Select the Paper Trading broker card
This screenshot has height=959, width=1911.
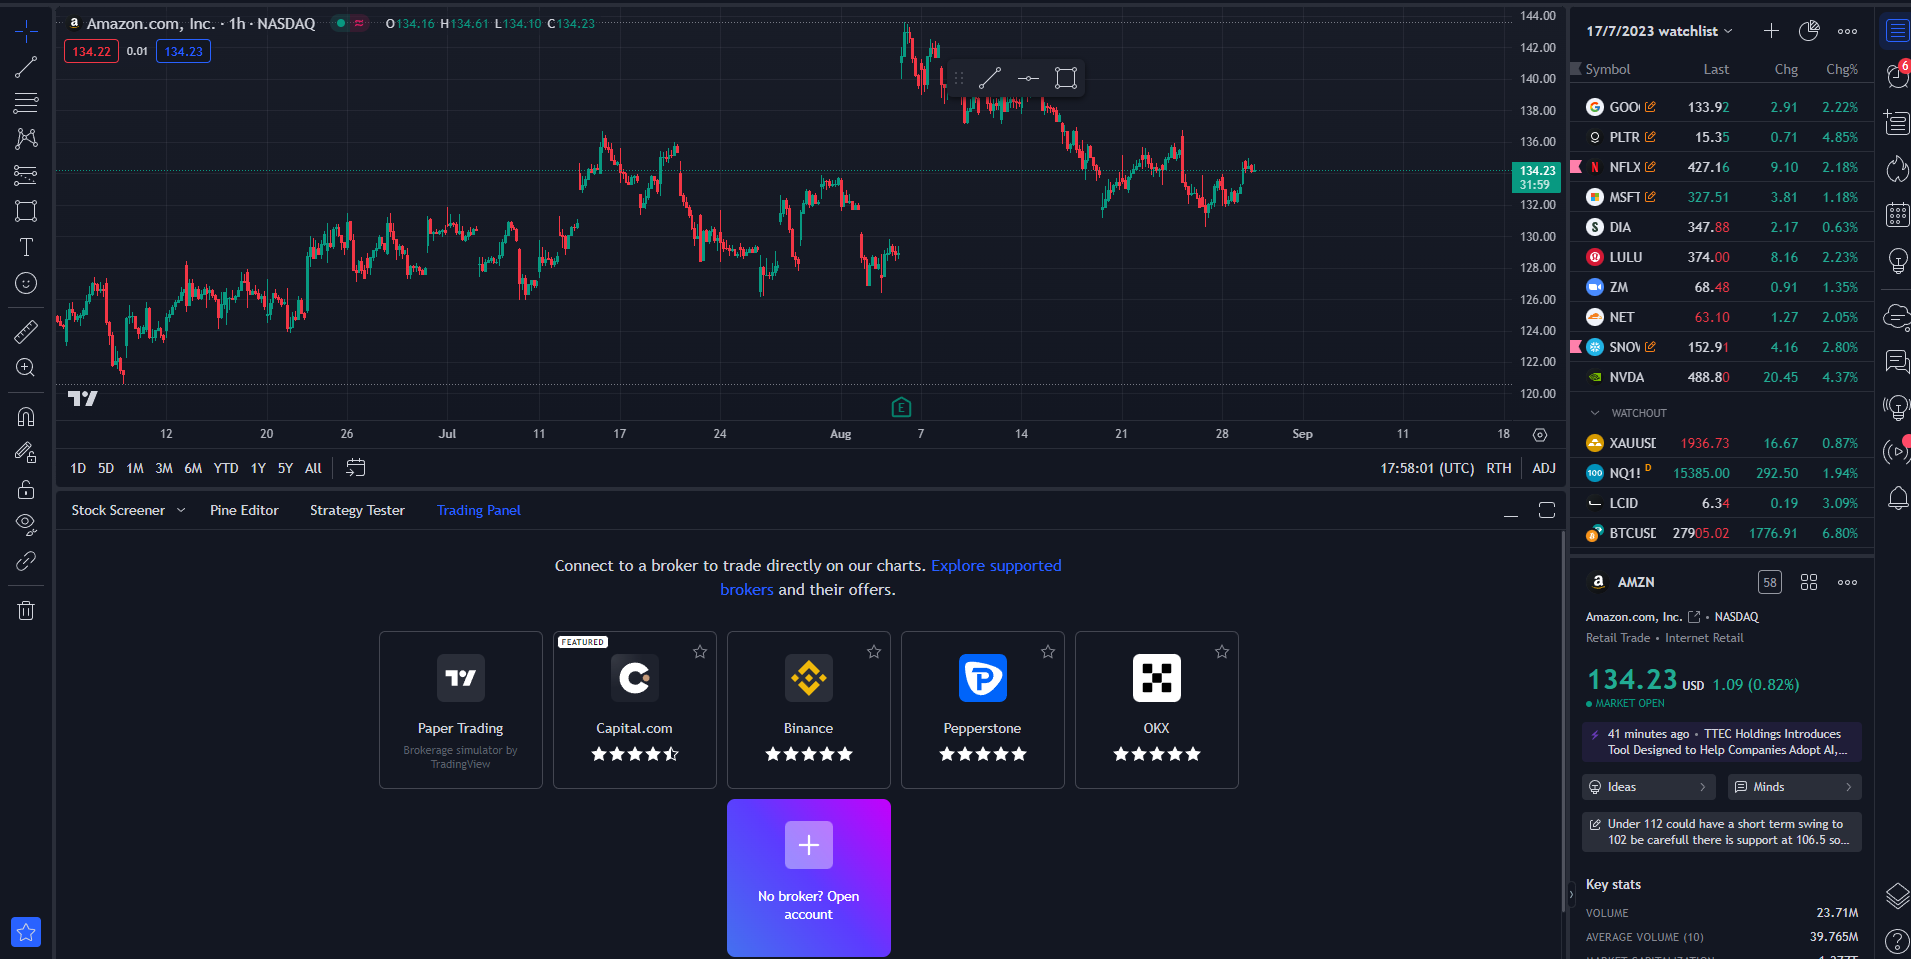[461, 710]
